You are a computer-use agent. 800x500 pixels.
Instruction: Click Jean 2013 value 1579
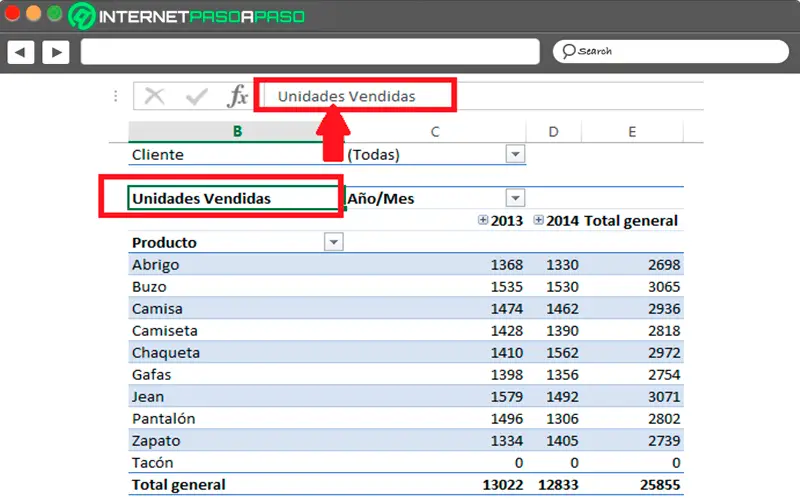507,396
